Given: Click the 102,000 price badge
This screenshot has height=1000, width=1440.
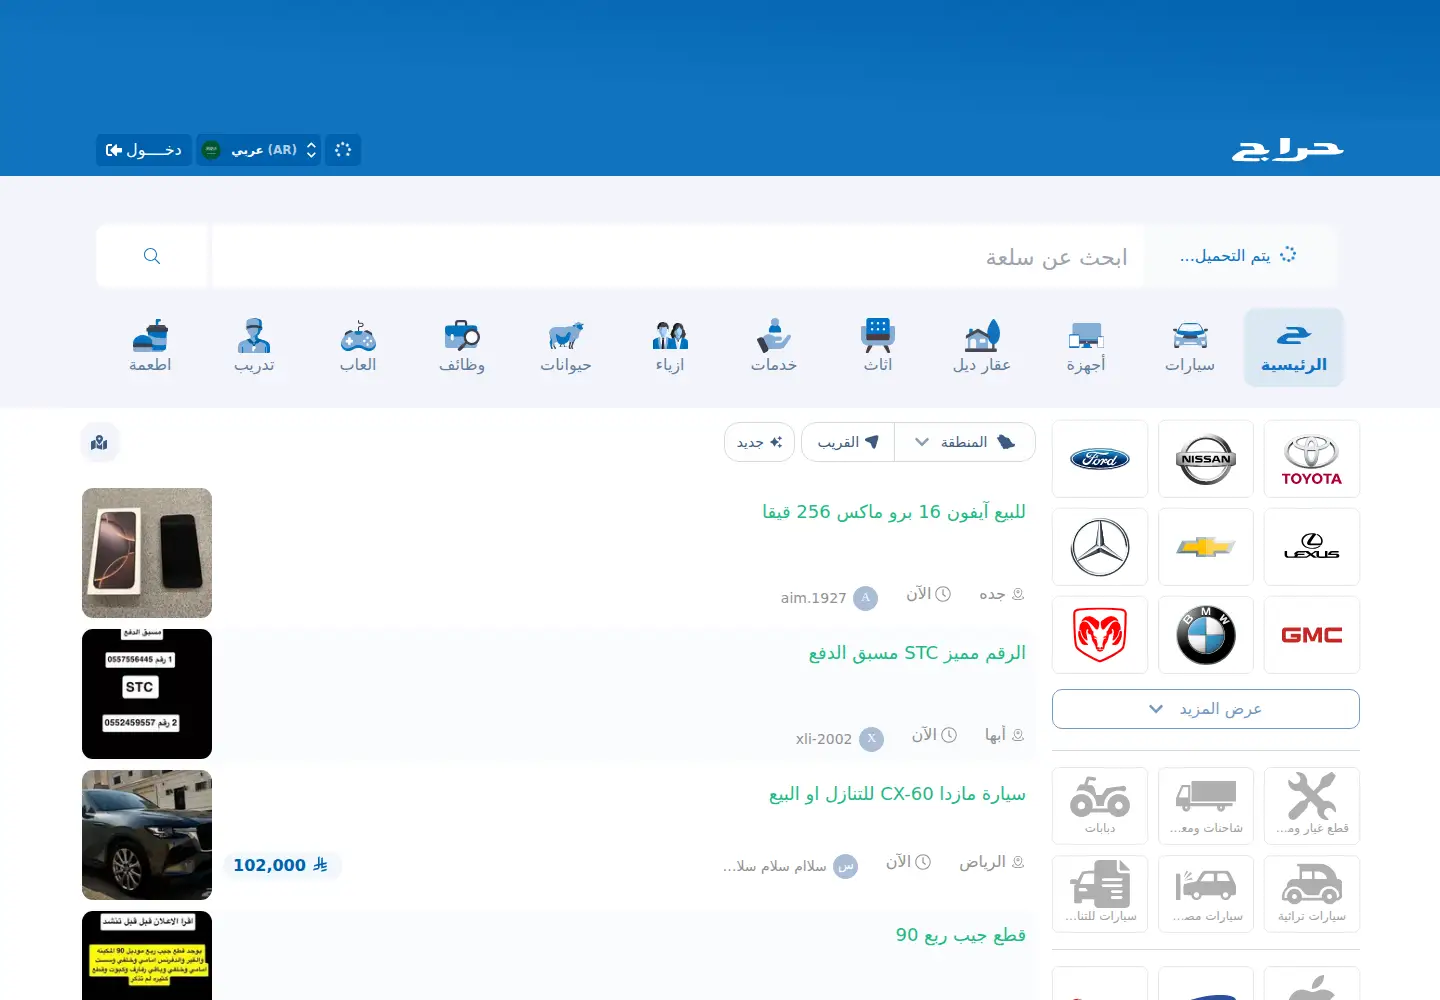Looking at the screenshot, I should [x=282, y=866].
